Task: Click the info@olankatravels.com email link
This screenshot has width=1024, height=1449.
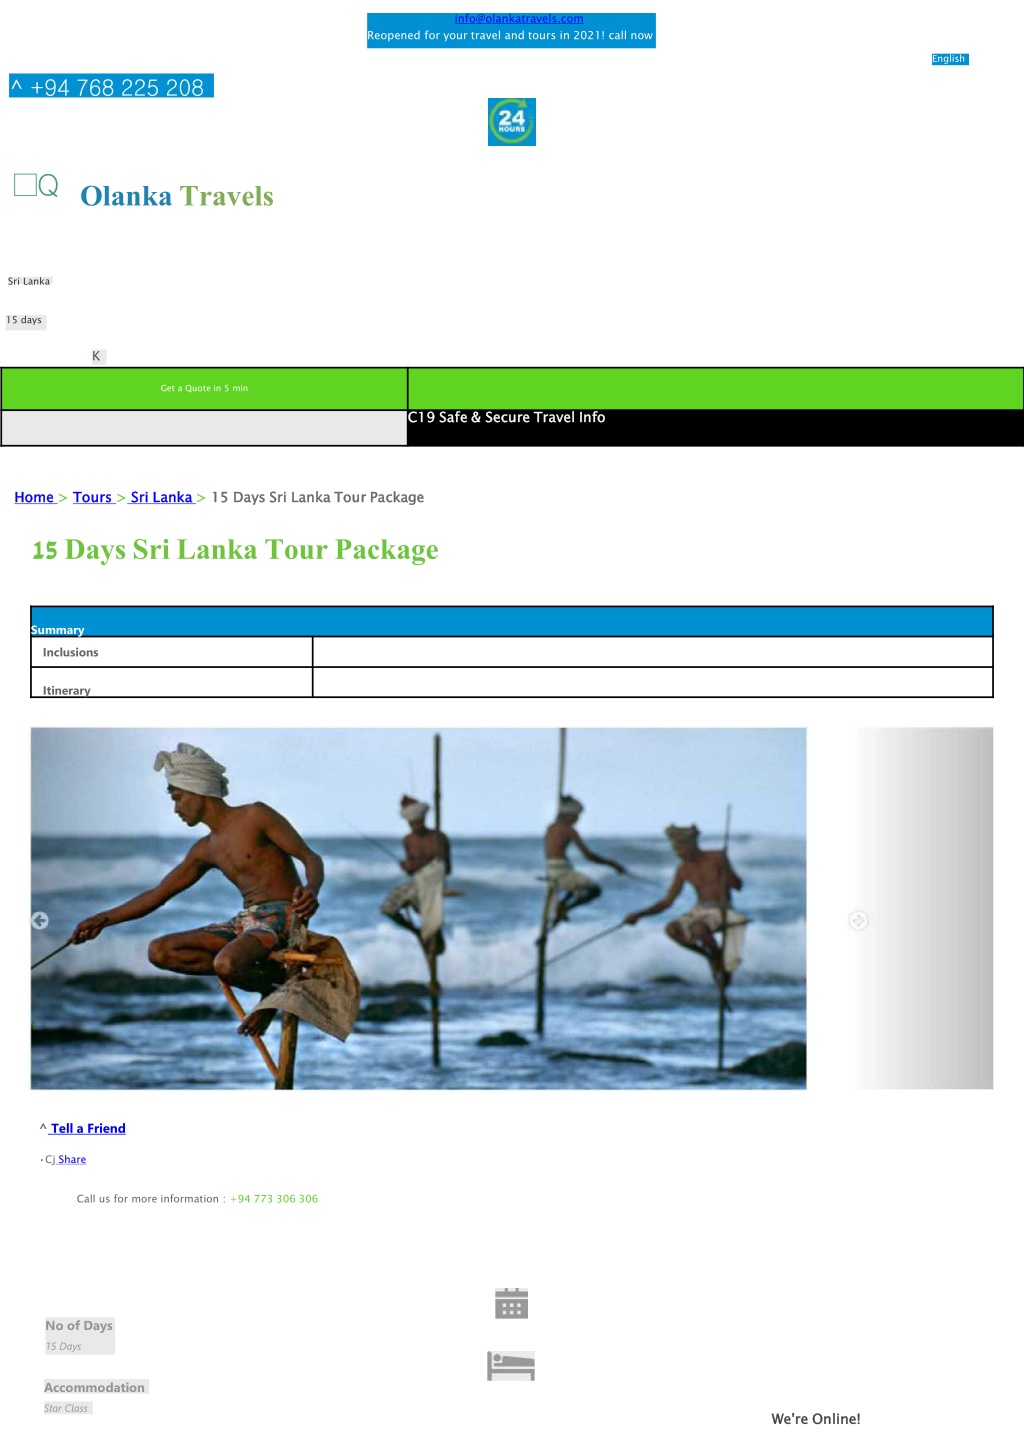Action: coord(519,19)
